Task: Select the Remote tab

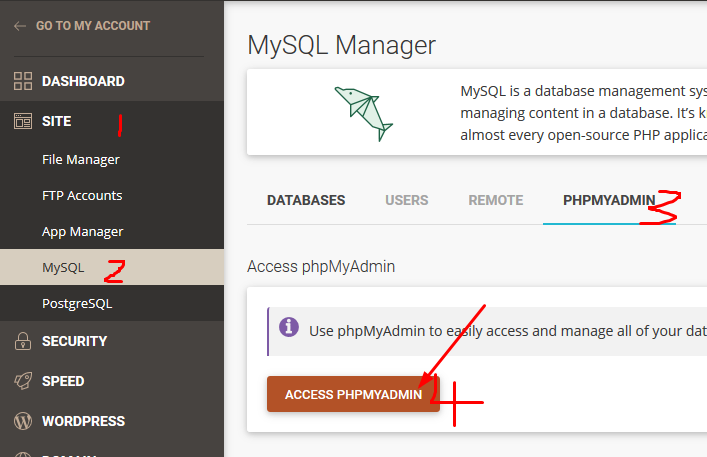Action: coord(496,200)
